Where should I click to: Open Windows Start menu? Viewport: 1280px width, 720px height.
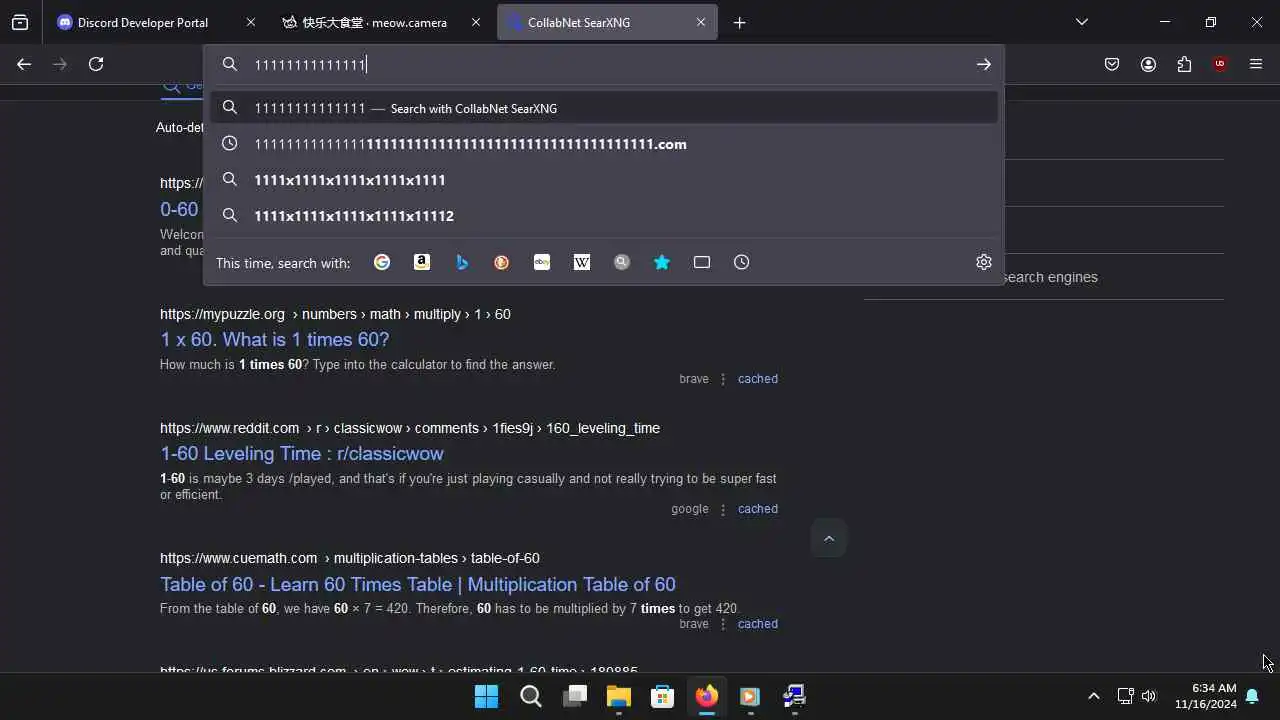tap(487, 696)
